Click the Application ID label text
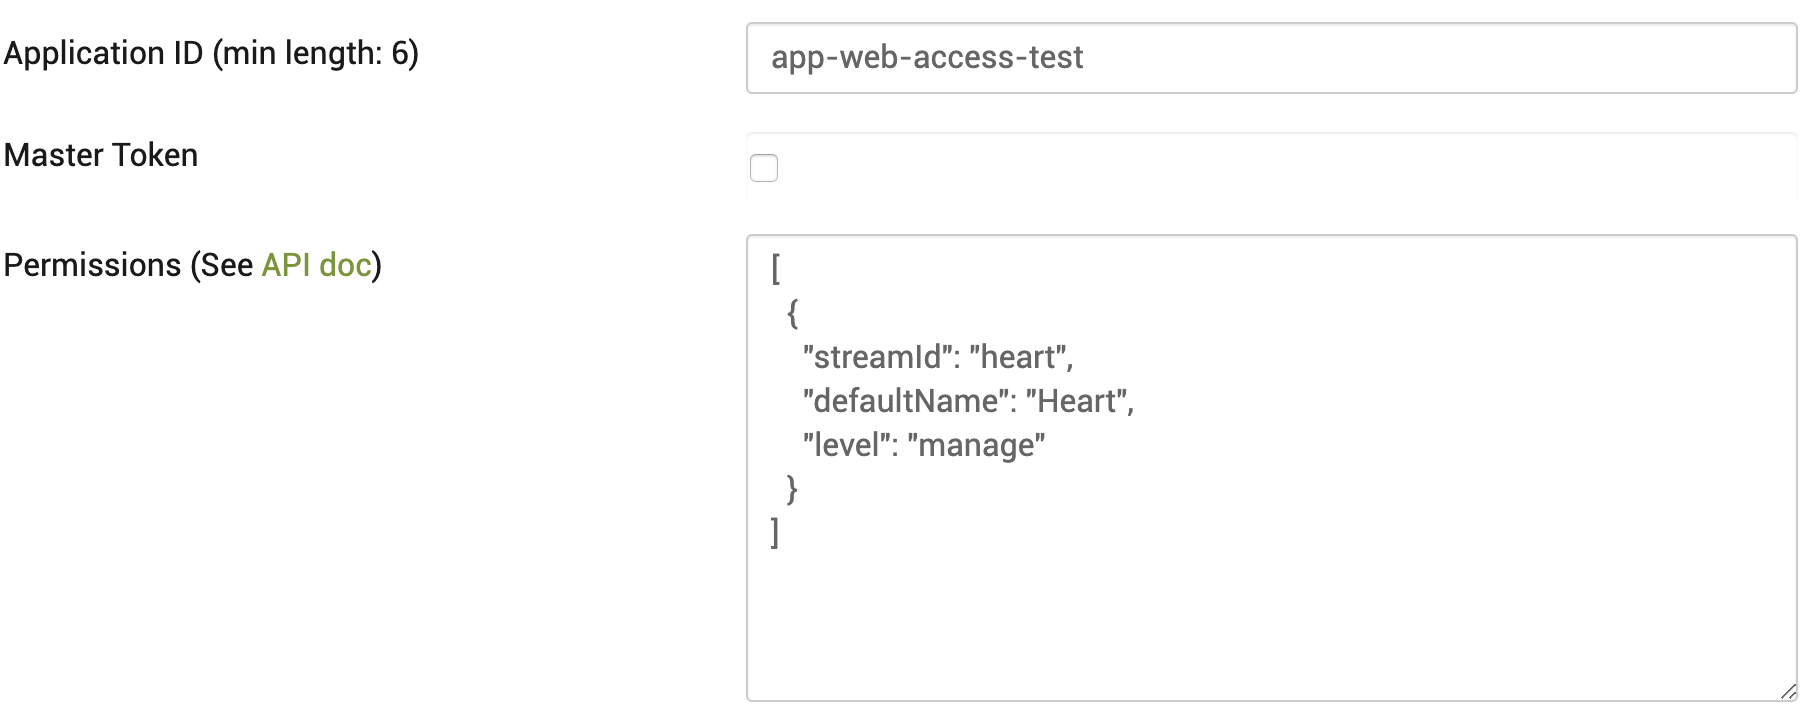The height and width of the screenshot is (710, 1810). tap(211, 53)
